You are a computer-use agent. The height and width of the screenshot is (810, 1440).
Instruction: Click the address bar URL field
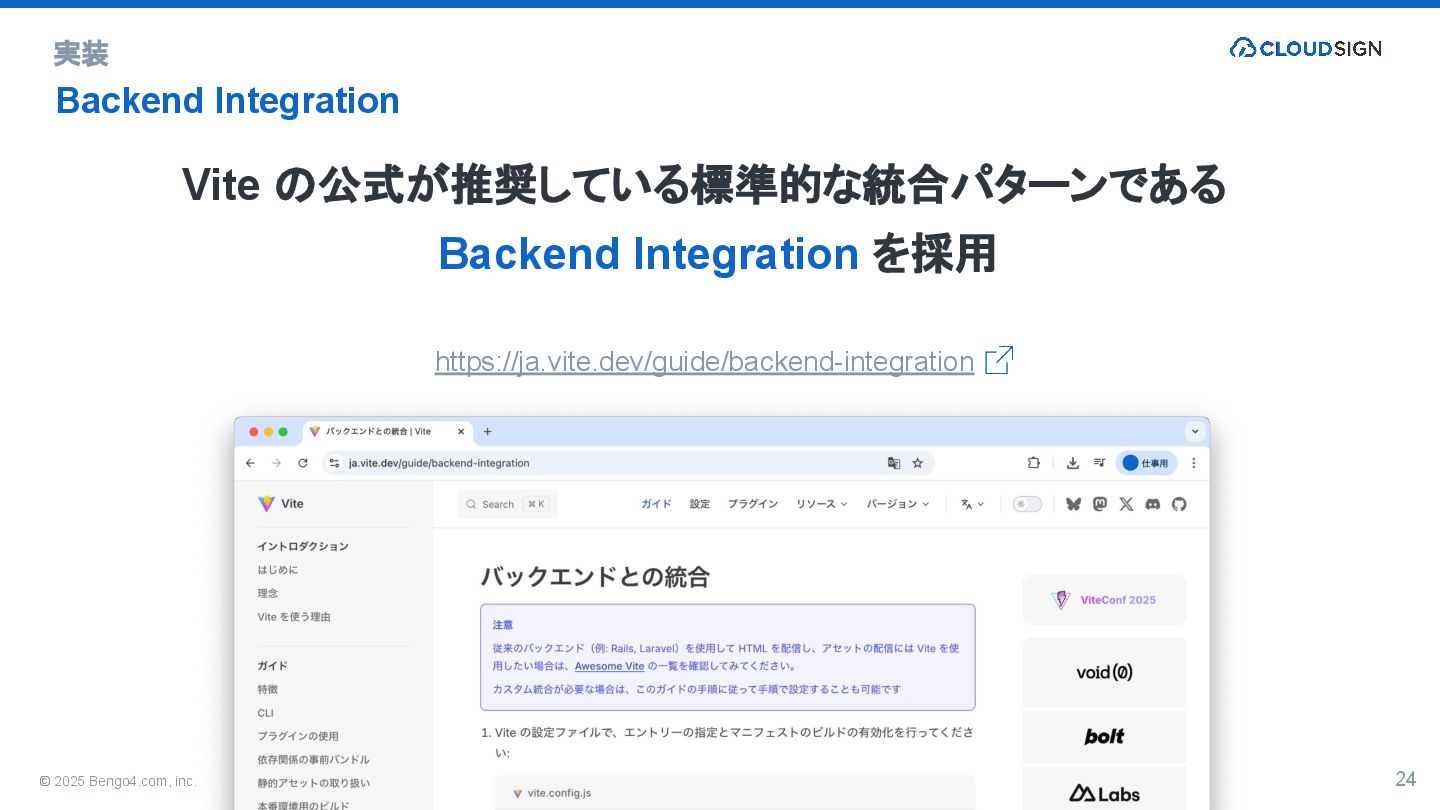(x=628, y=463)
